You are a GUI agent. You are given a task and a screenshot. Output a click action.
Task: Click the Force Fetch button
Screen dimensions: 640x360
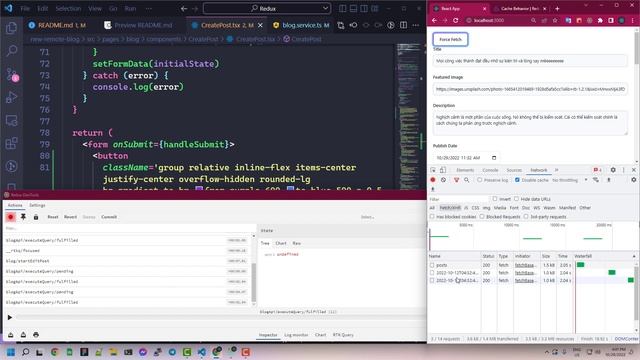tap(450, 40)
